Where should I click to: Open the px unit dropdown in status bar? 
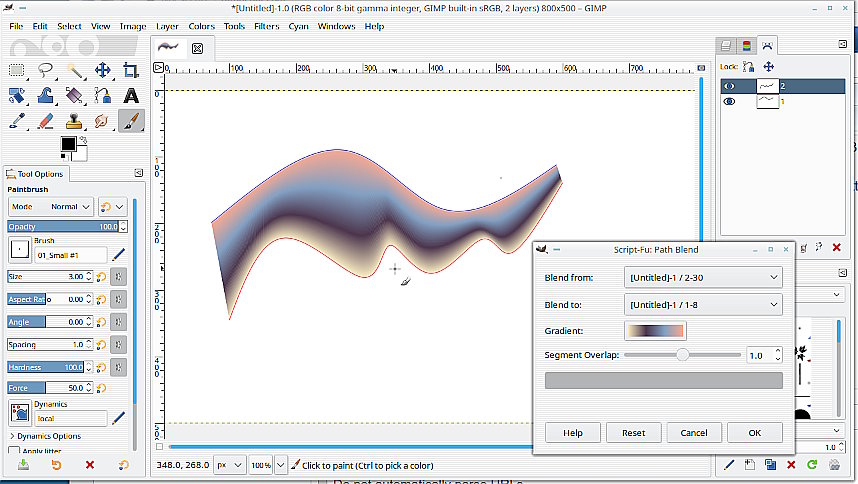(229, 465)
